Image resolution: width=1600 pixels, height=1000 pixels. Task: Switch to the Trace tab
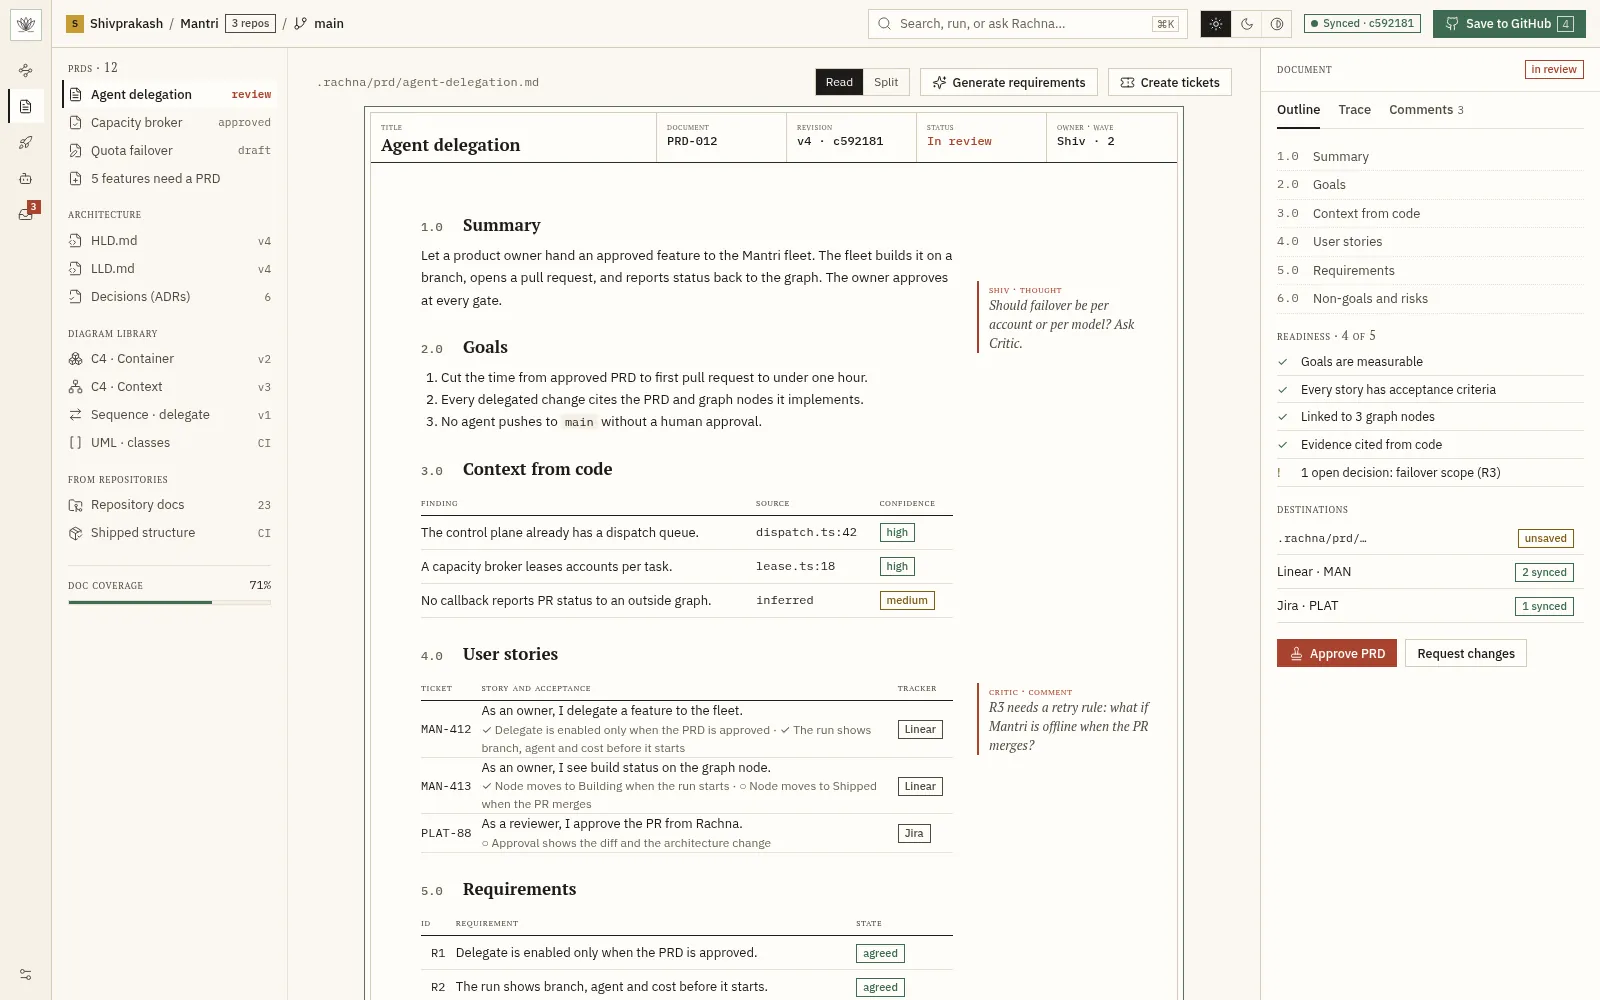tap(1354, 110)
